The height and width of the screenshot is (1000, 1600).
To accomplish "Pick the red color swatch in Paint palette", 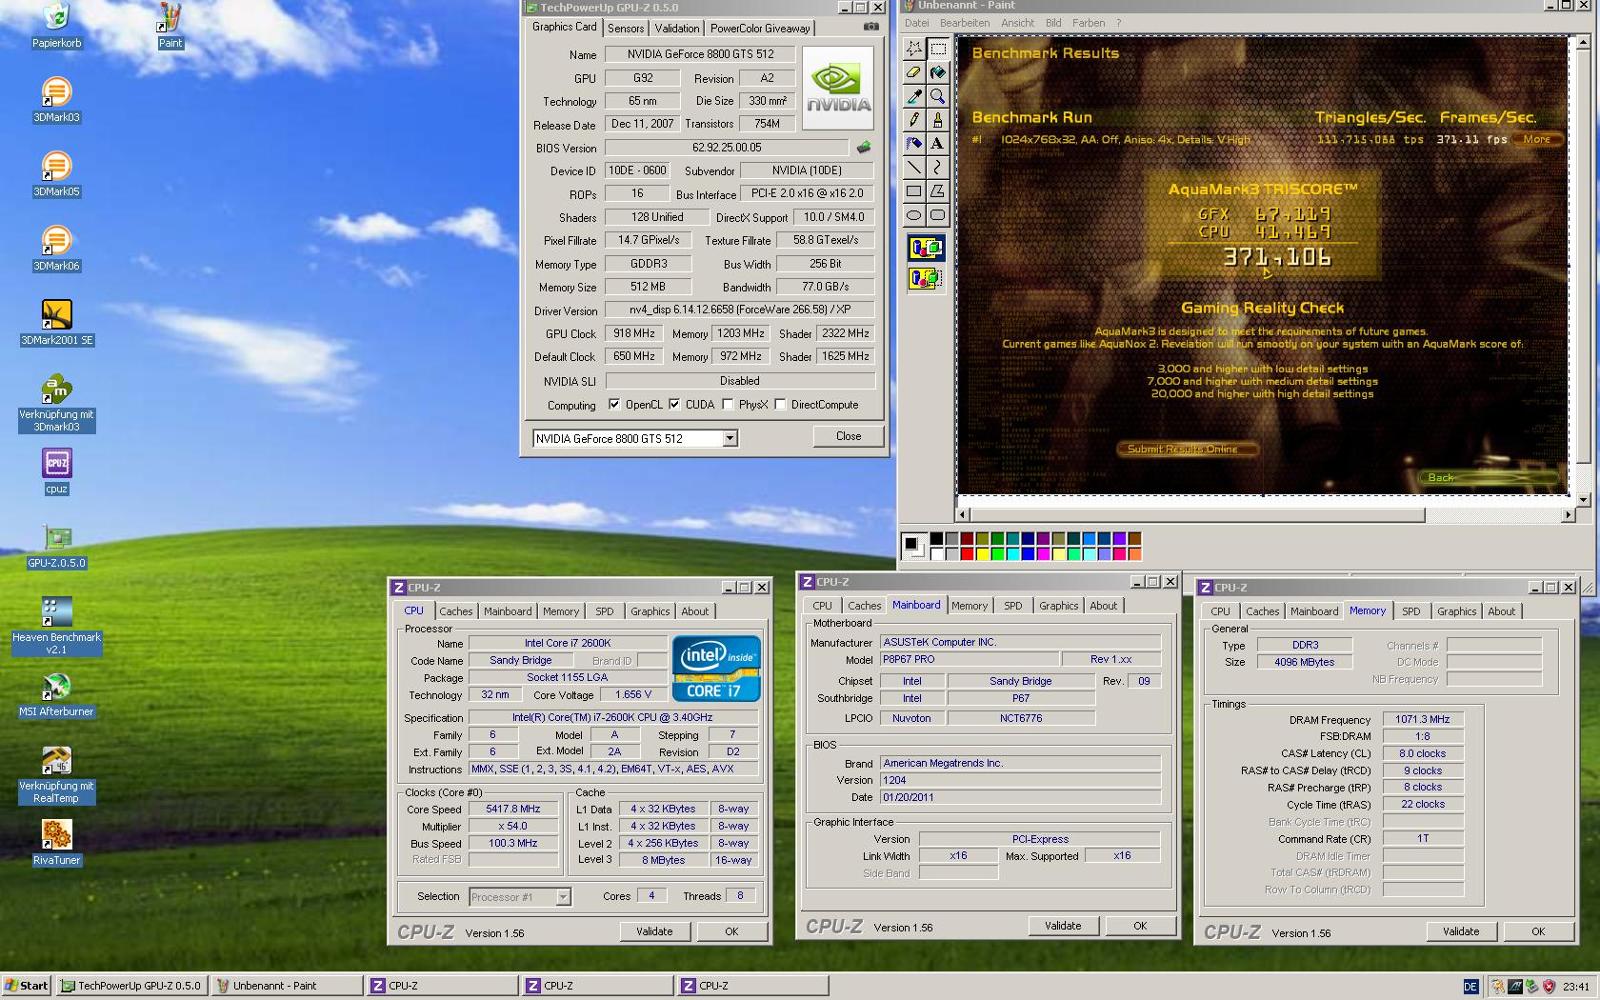I will pyautogui.click(x=967, y=554).
